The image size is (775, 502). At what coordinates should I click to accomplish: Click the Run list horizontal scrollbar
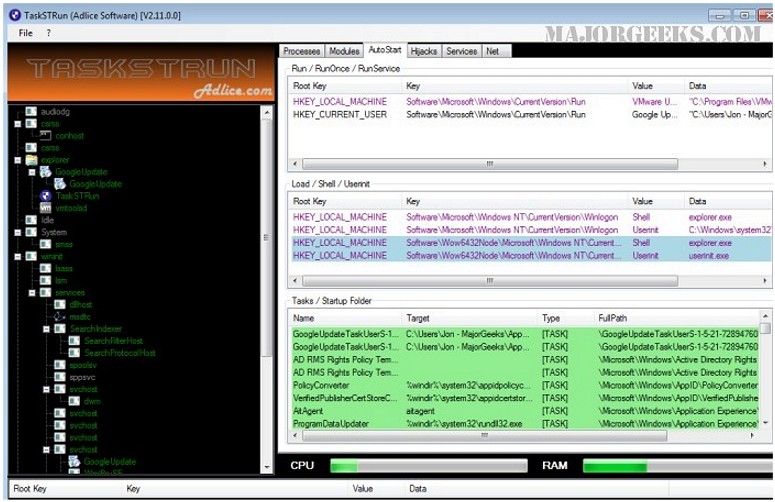(x=529, y=164)
